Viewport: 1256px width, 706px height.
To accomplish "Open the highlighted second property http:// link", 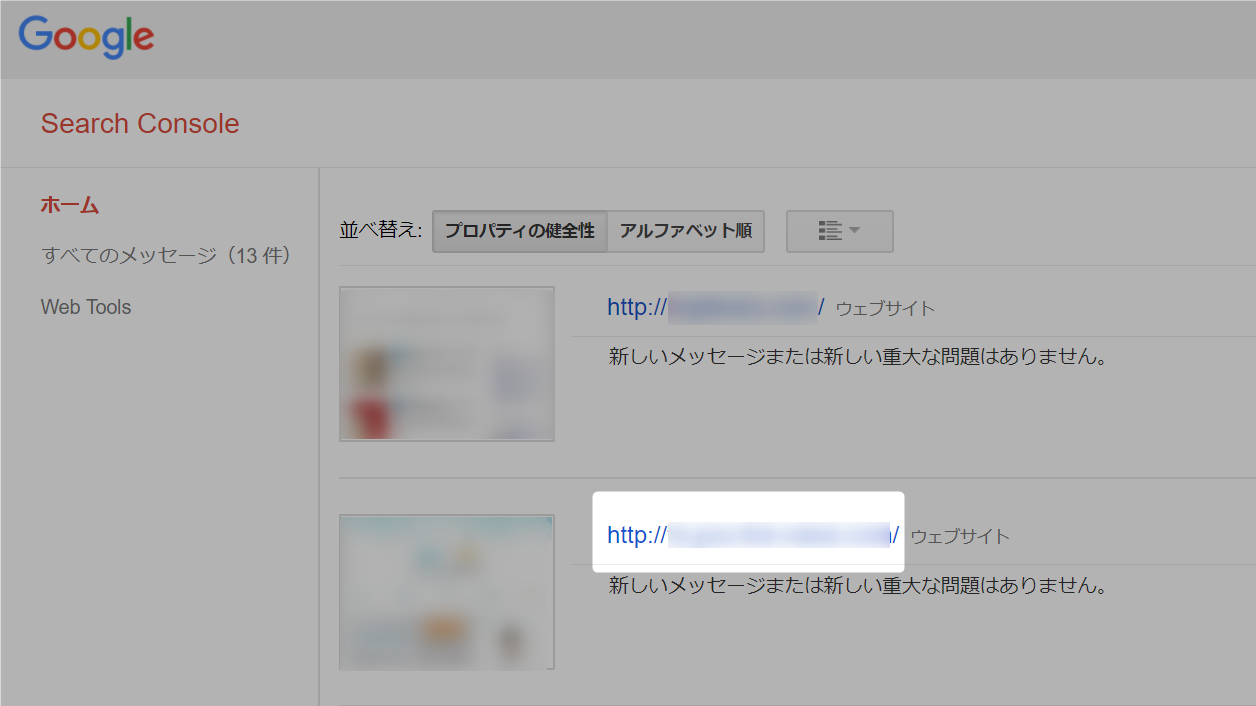I will tap(753, 535).
